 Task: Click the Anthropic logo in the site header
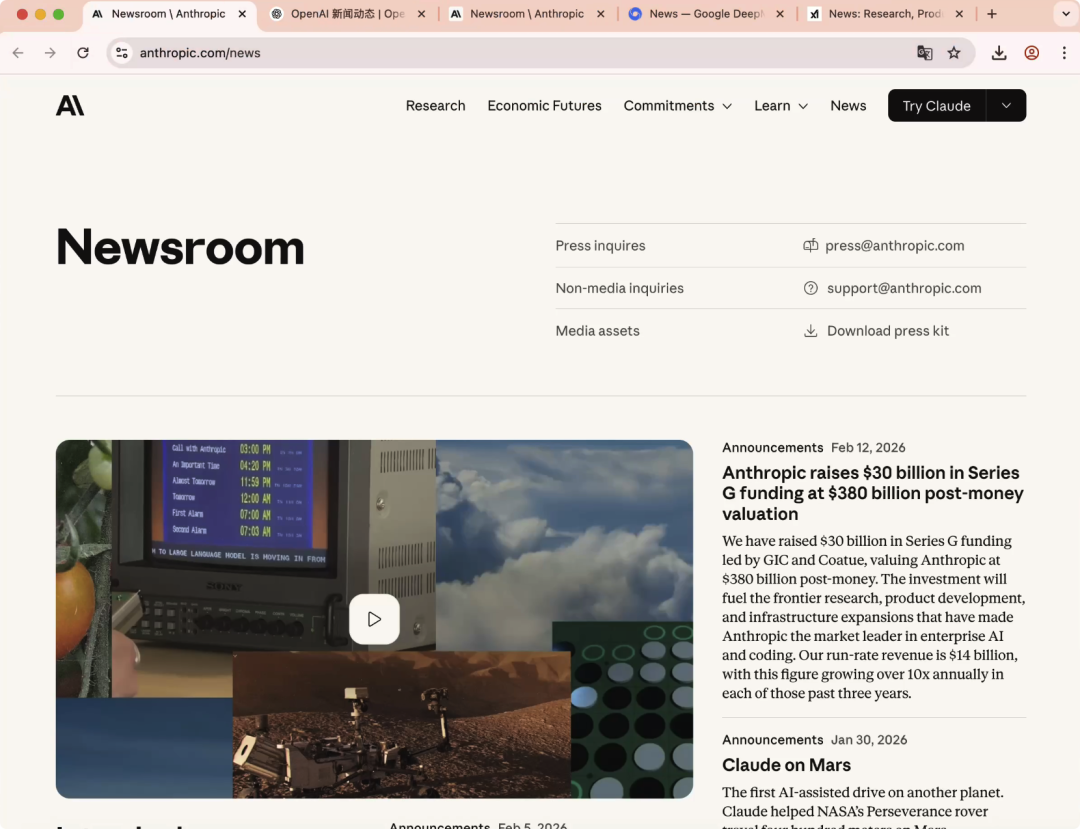coord(70,105)
